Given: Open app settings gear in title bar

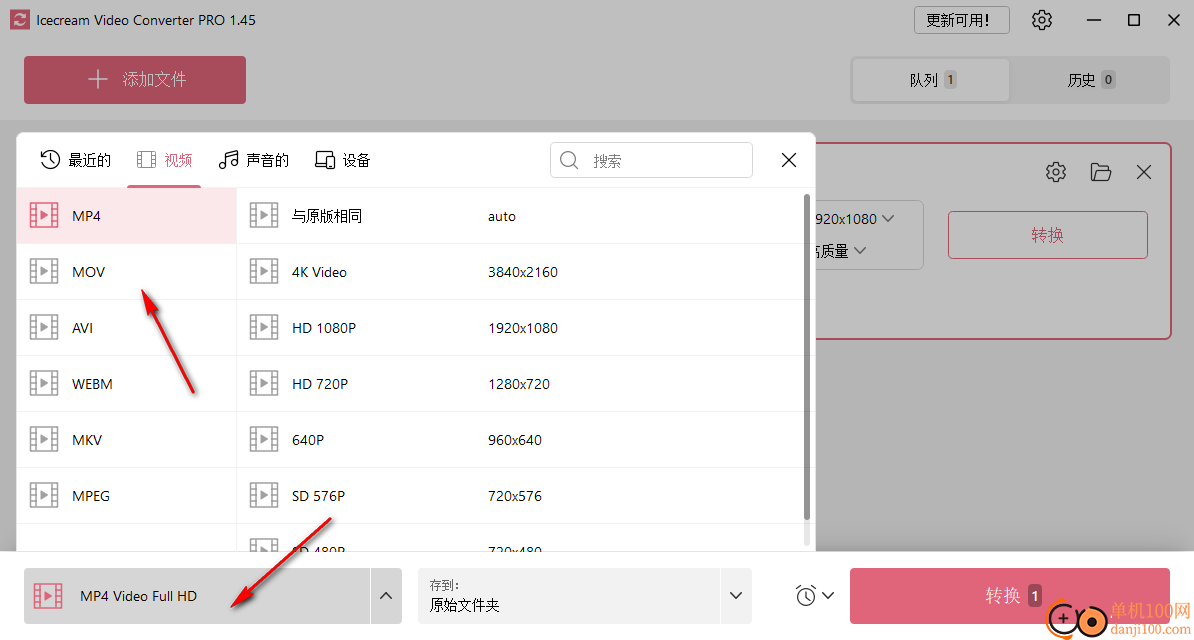Looking at the screenshot, I should 1042,20.
